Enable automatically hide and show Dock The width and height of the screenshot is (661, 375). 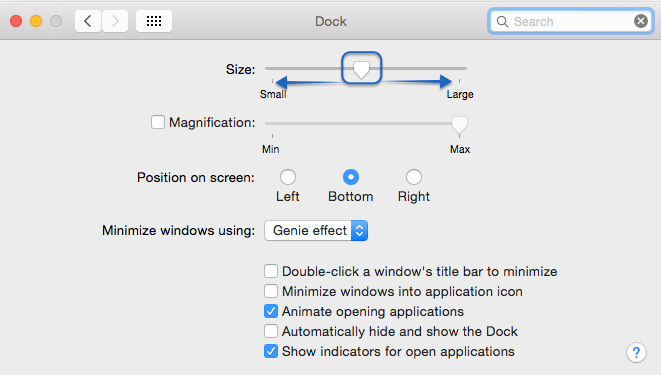[271, 331]
